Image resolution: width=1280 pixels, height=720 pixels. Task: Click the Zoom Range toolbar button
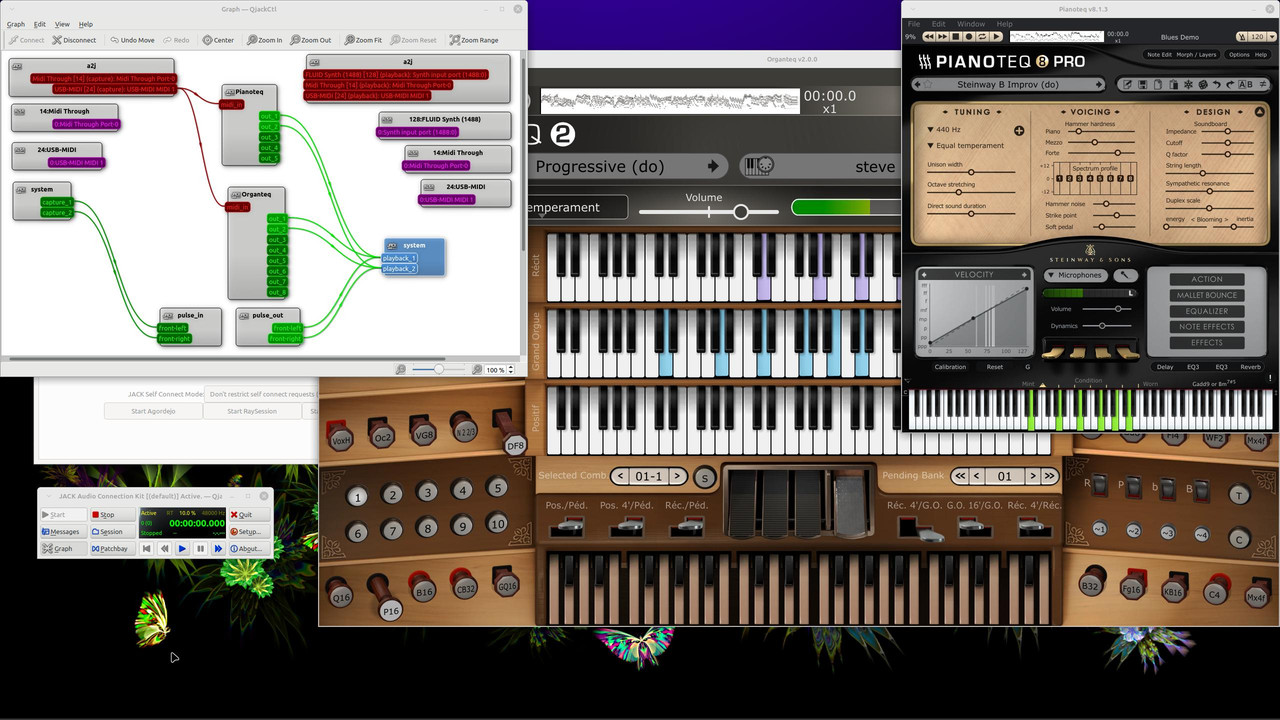tap(475, 40)
